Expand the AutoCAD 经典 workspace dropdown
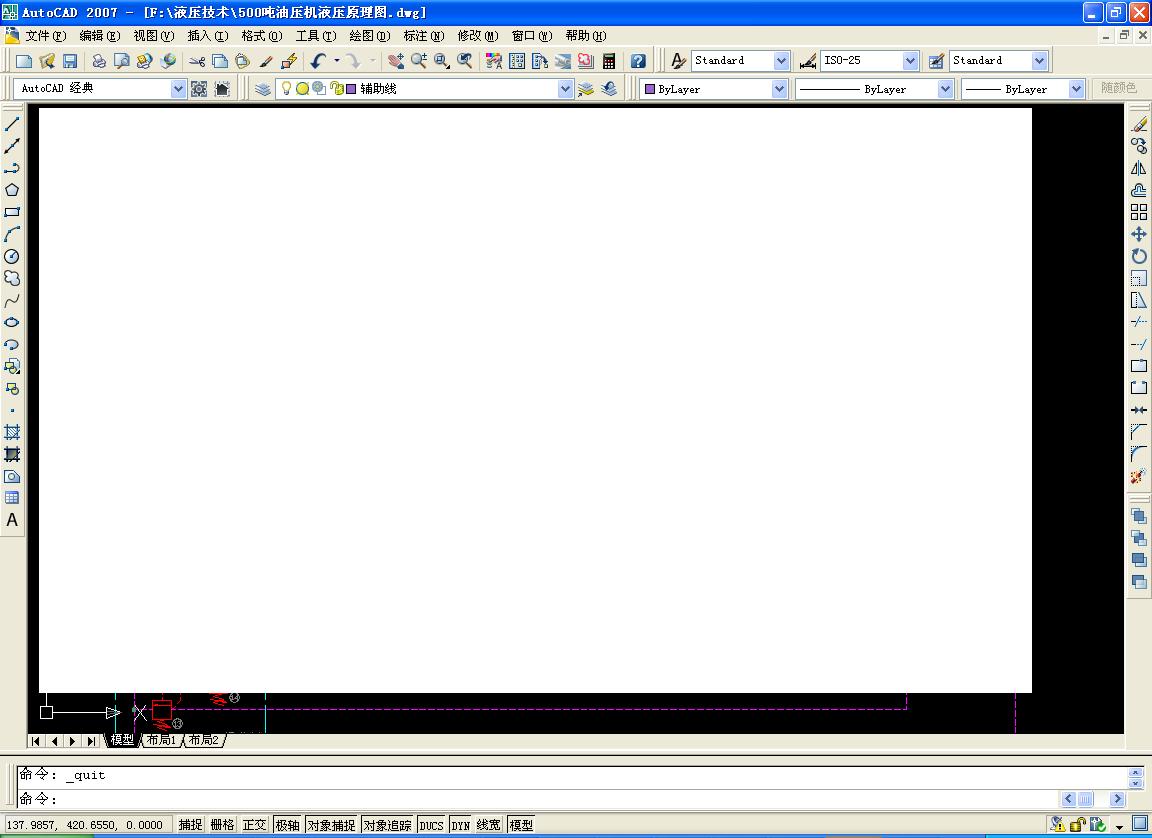Image resolution: width=1152 pixels, height=838 pixels. coord(179,89)
